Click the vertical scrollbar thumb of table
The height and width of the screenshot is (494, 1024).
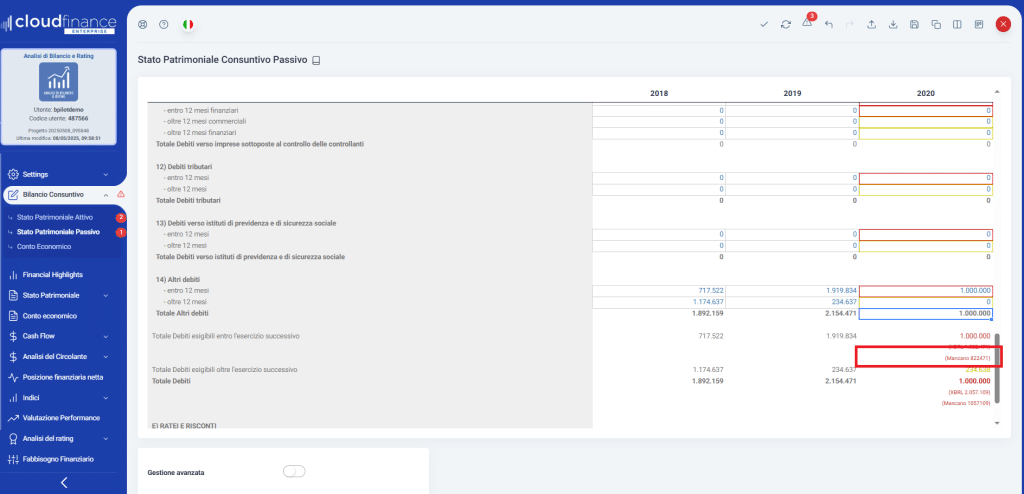(997, 367)
